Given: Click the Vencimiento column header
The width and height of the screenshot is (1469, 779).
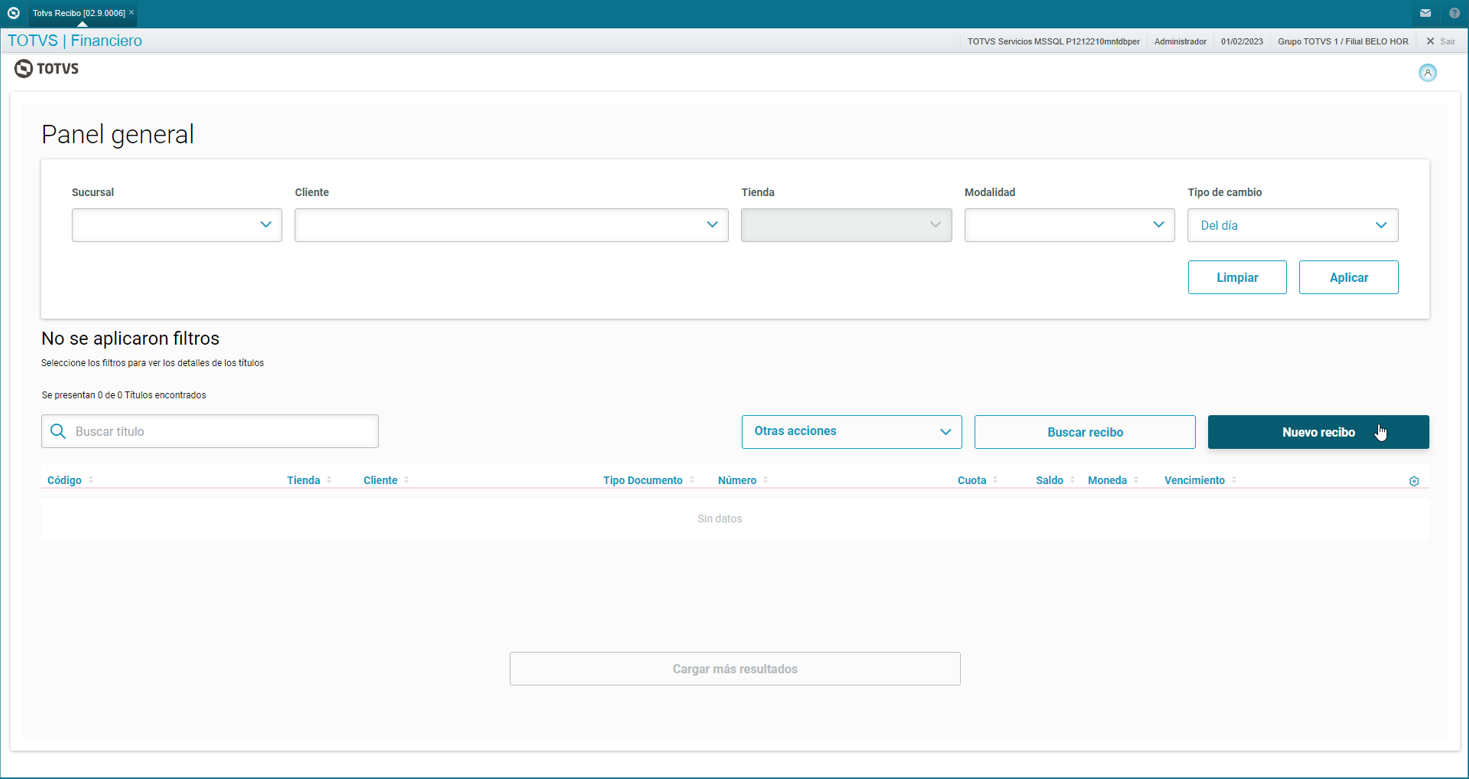Looking at the screenshot, I should (1194, 480).
